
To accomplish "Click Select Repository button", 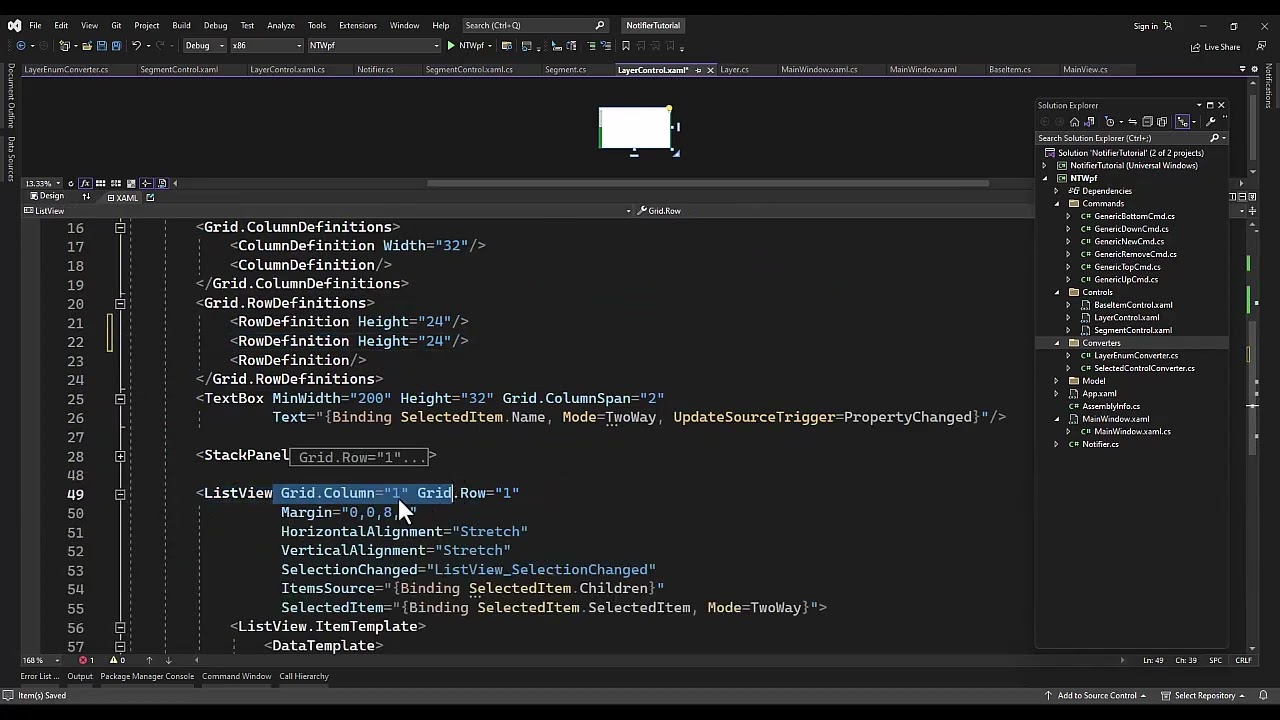I will (x=1204, y=695).
